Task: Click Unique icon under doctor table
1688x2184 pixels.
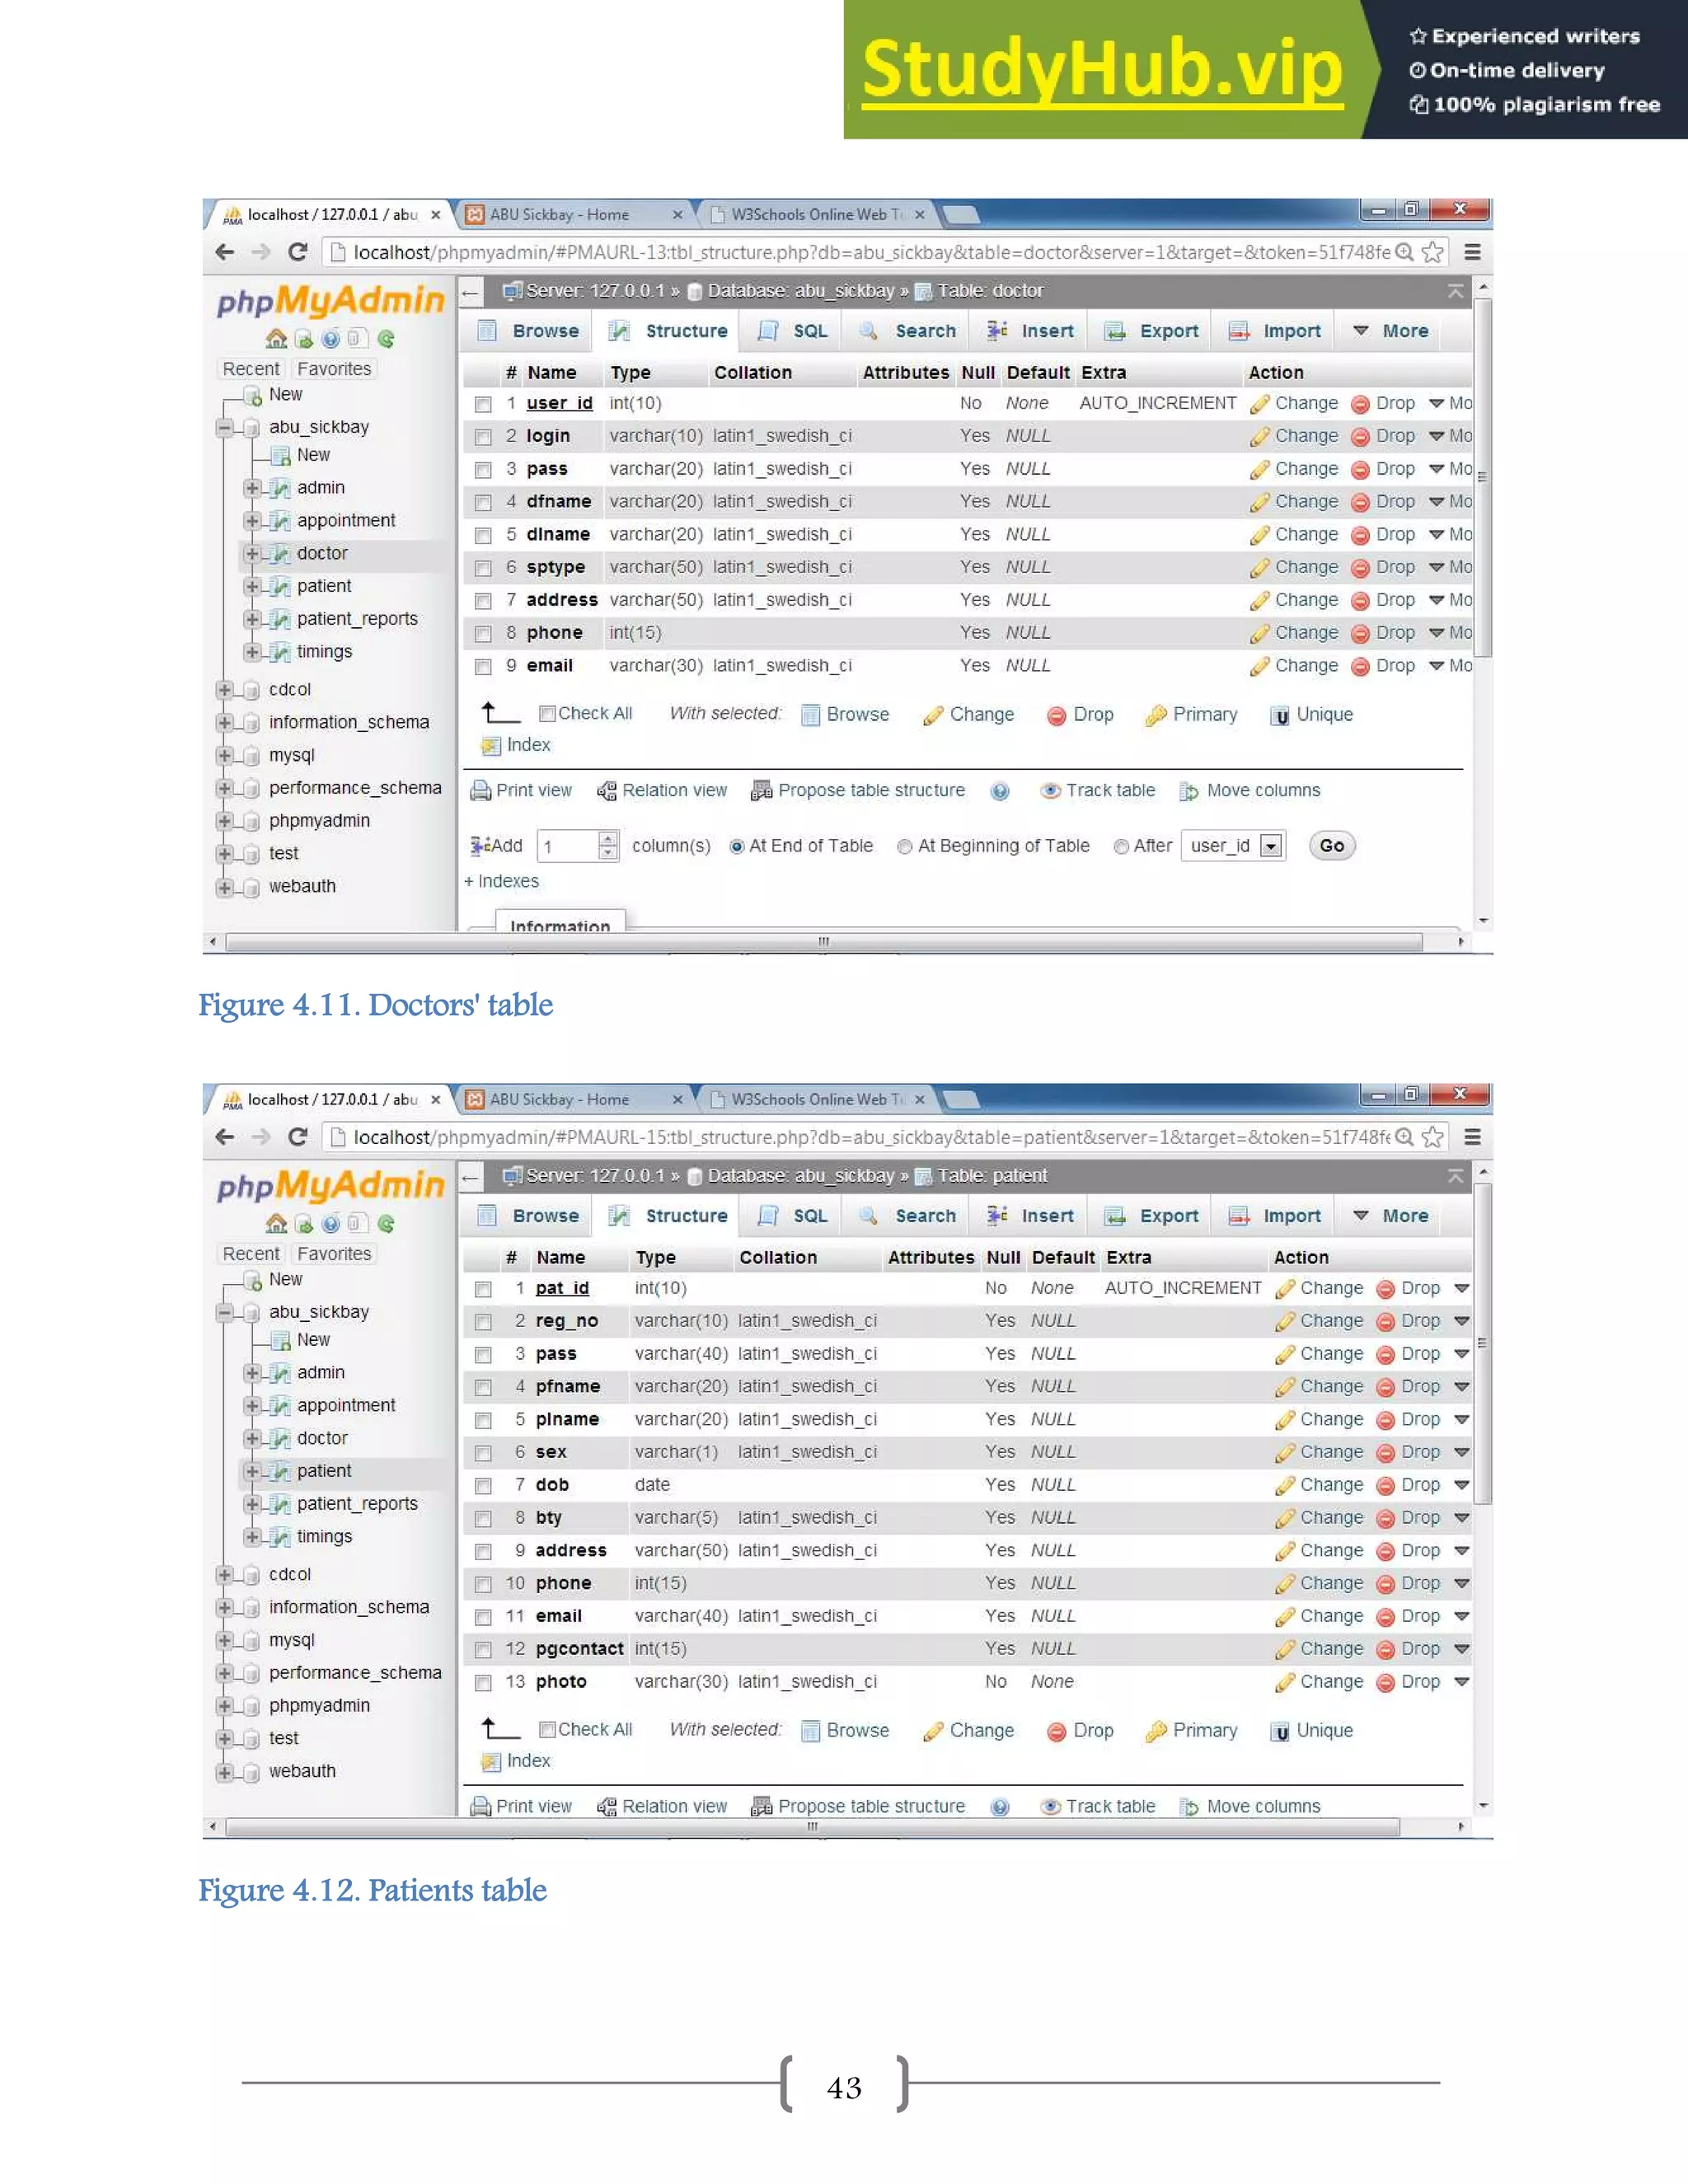Action: 1280,715
